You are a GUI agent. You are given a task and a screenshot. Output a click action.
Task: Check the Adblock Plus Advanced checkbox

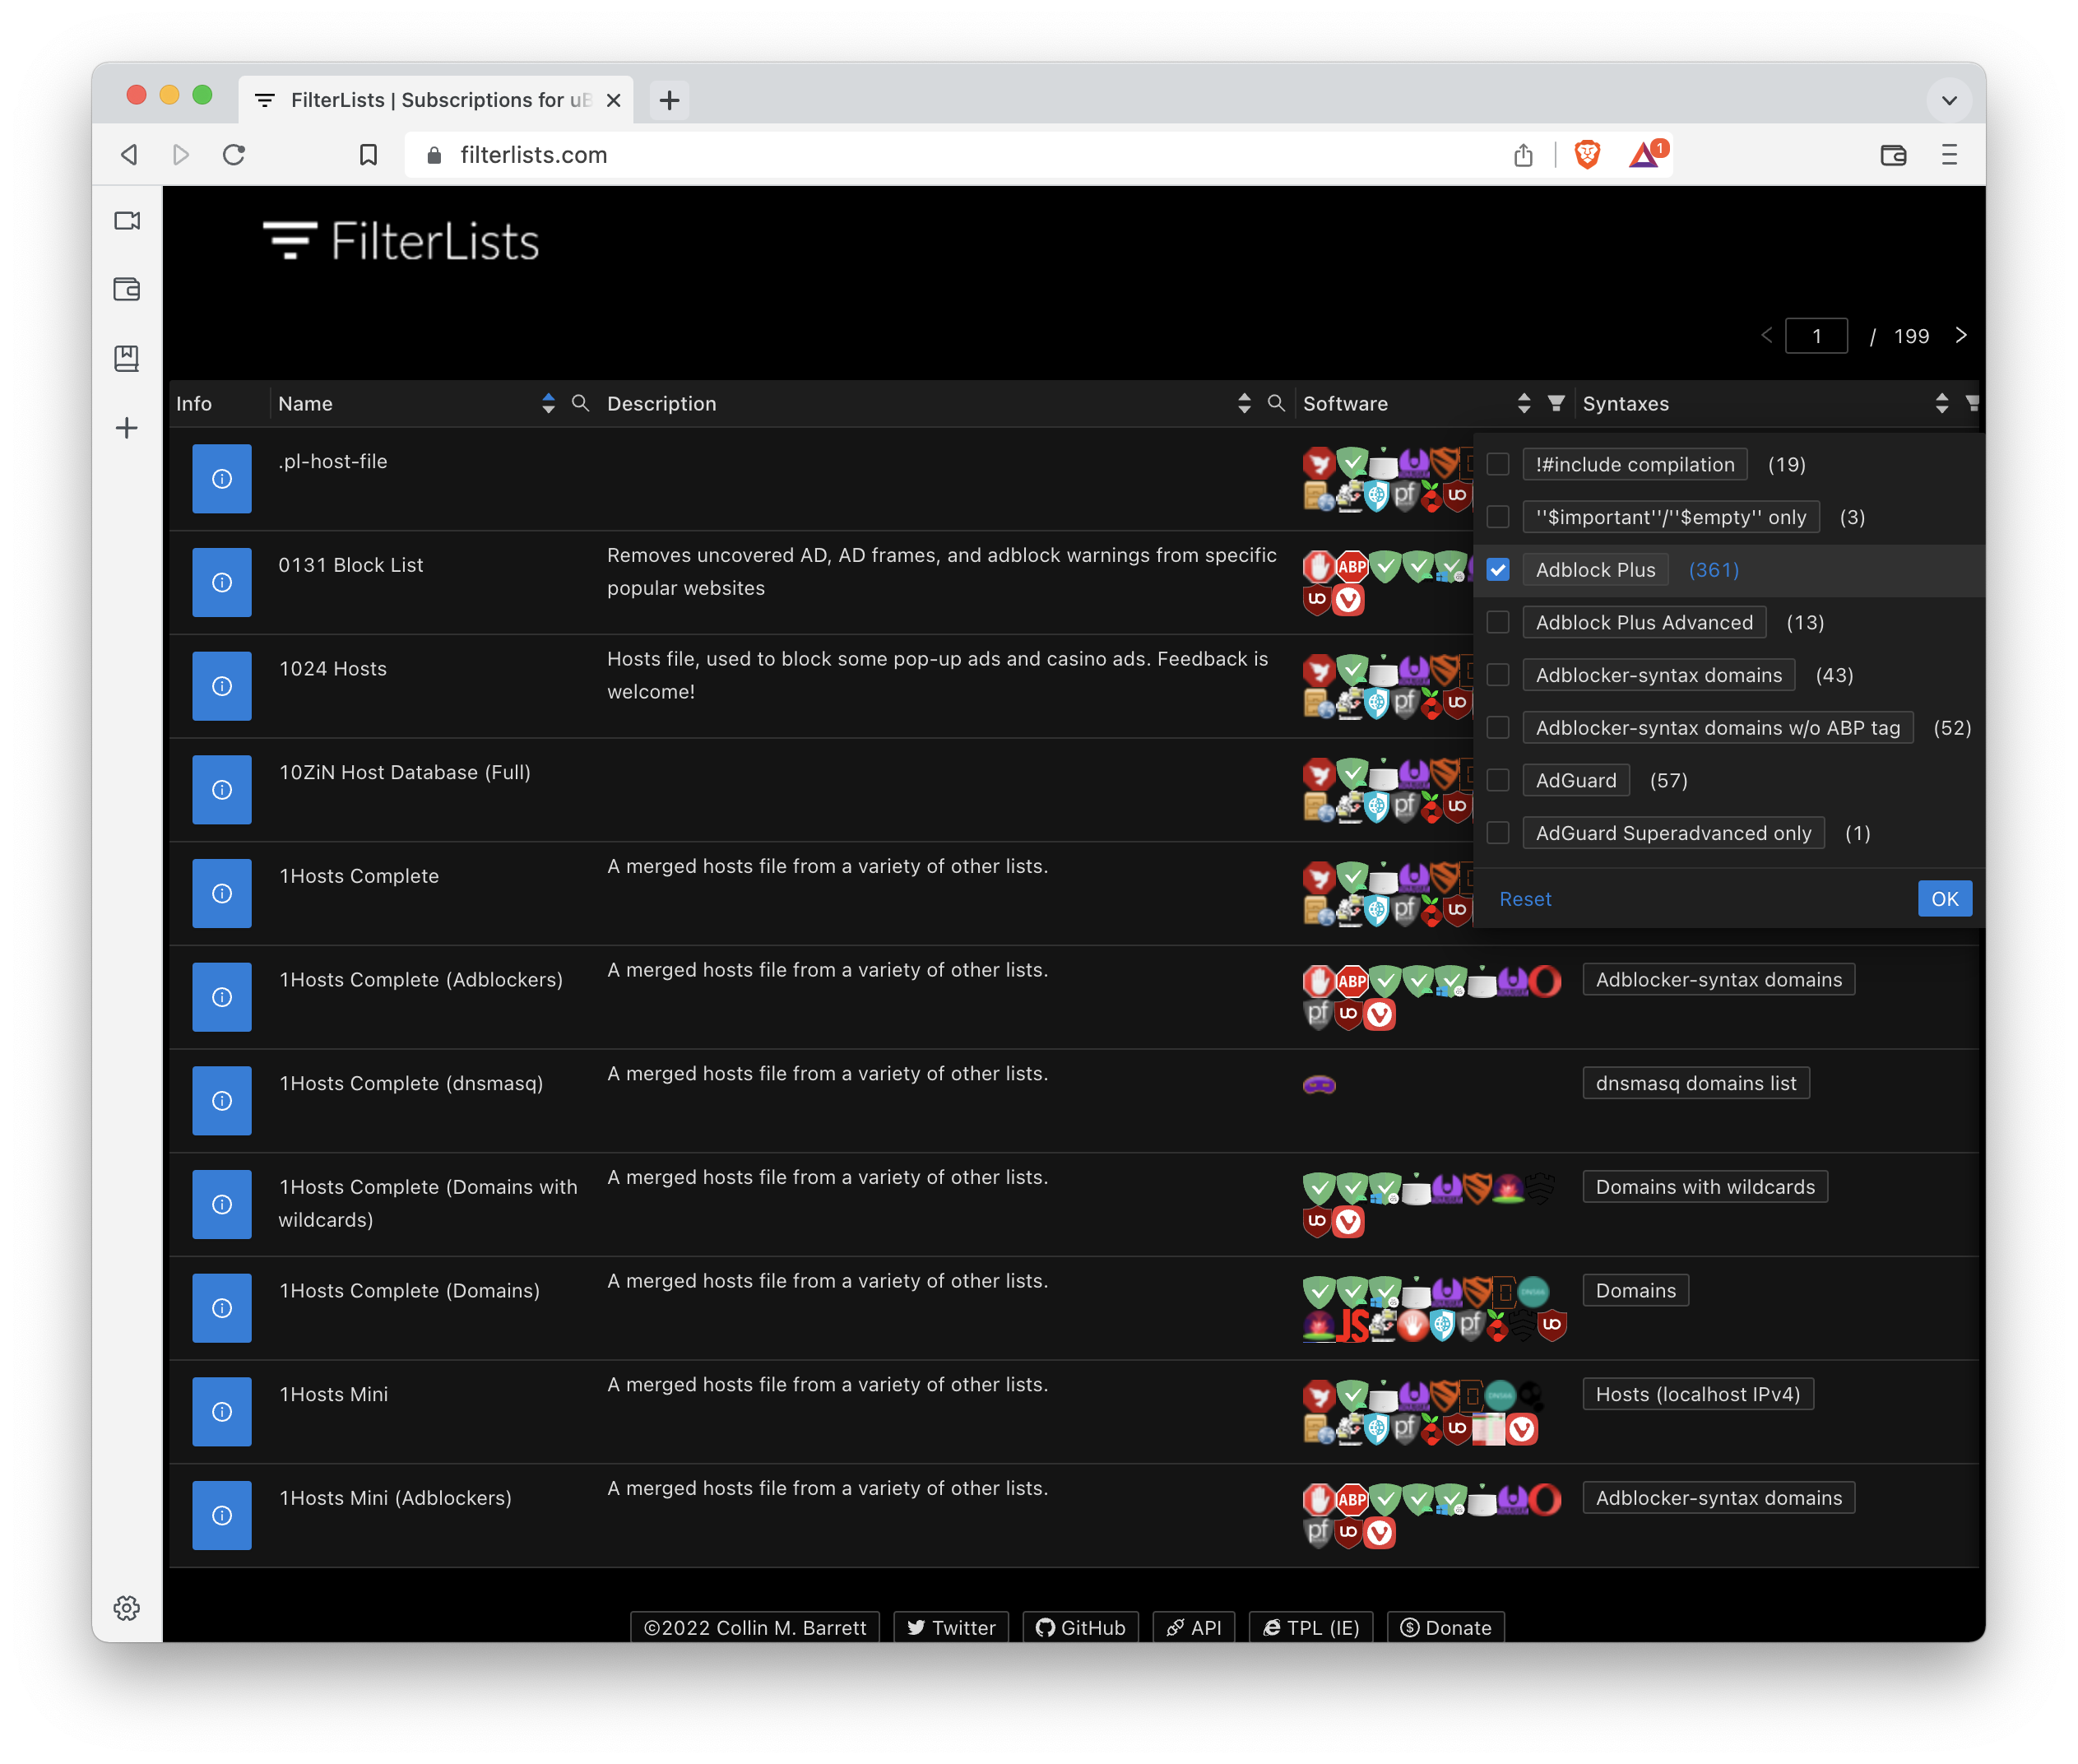tap(1497, 621)
